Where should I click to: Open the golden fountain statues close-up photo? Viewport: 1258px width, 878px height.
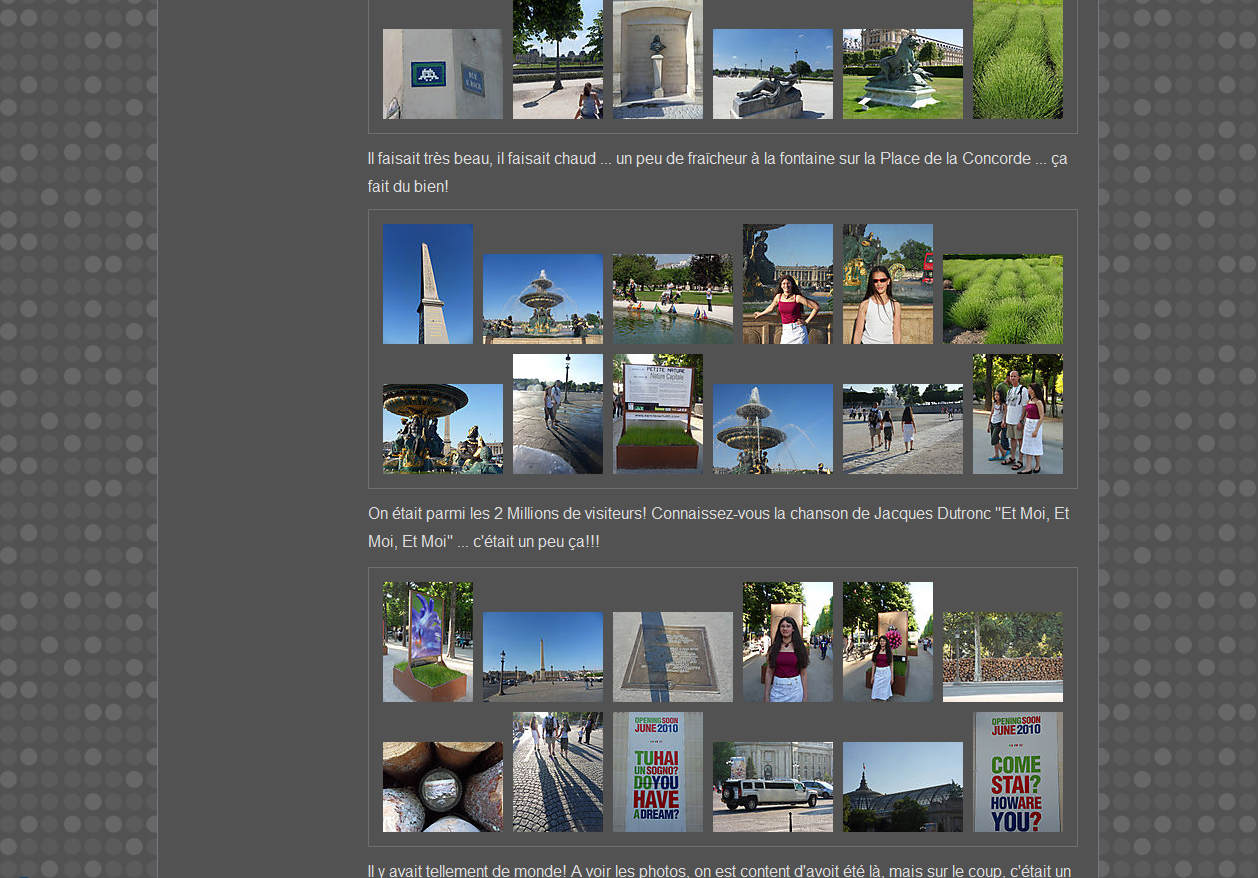tap(442, 429)
